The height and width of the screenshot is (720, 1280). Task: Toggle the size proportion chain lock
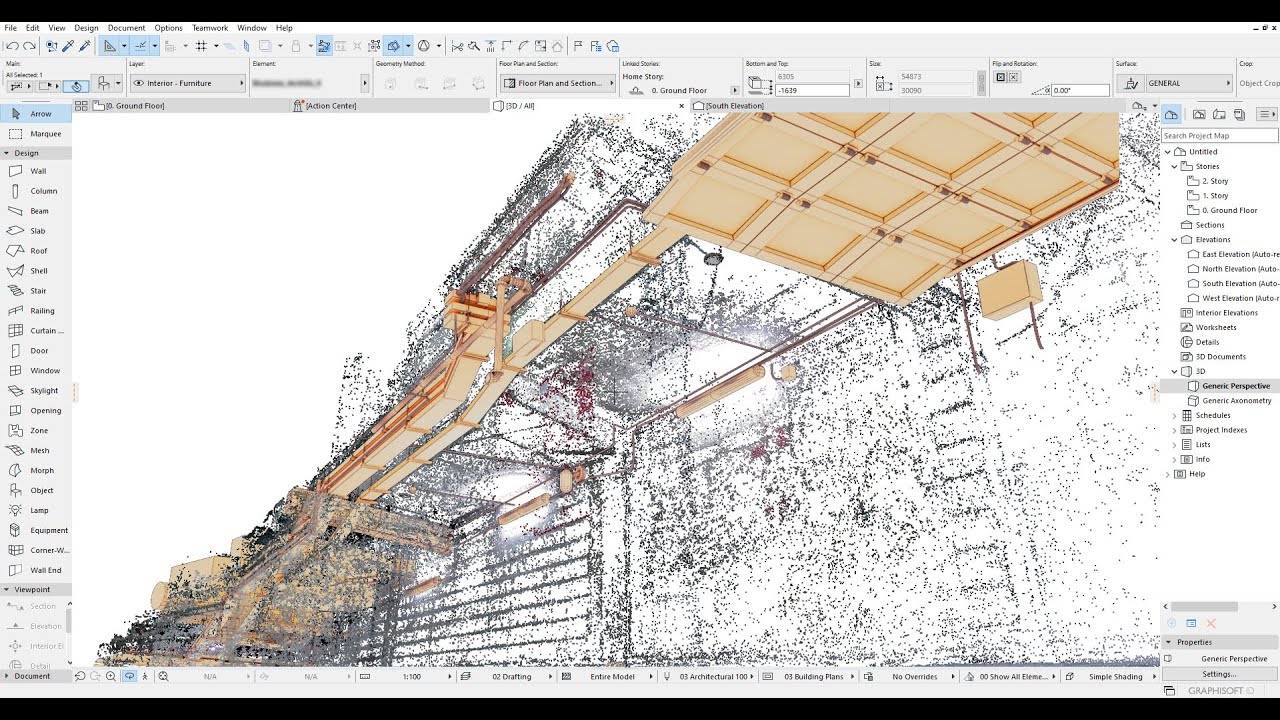981,84
